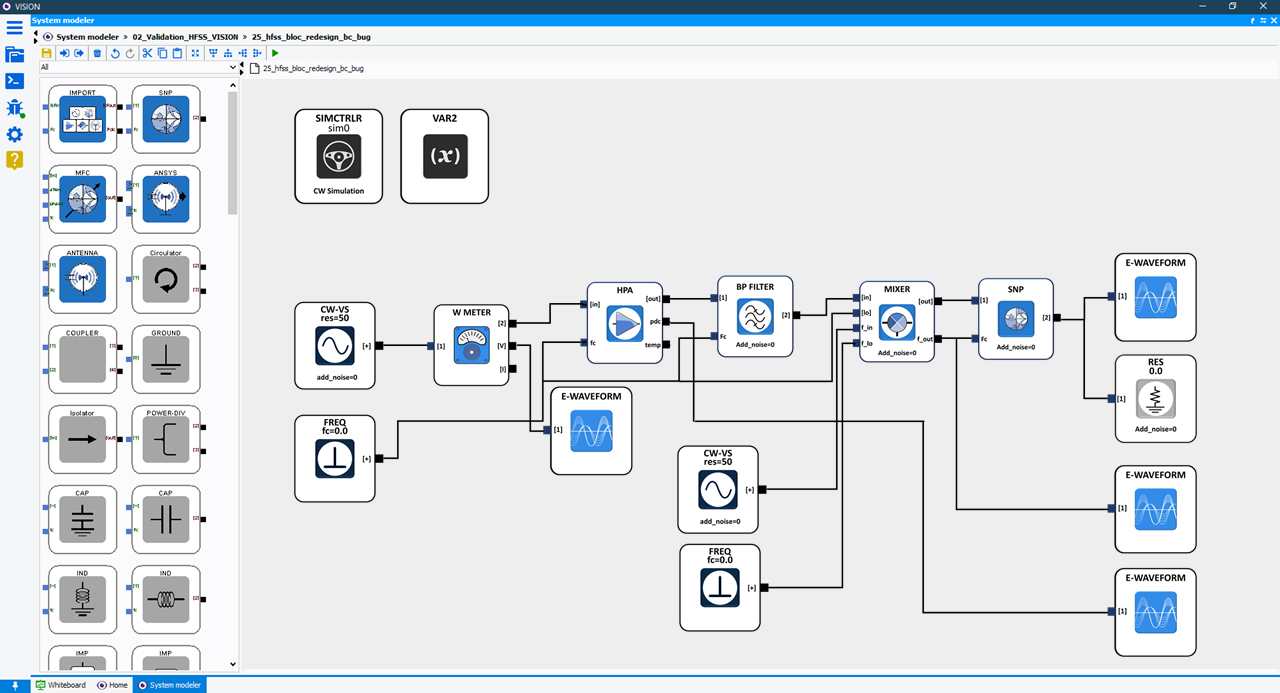This screenshot has width=1280, height=693.
Task: Toggle the pin icon in status bar
Action: (x=15, y=685)
